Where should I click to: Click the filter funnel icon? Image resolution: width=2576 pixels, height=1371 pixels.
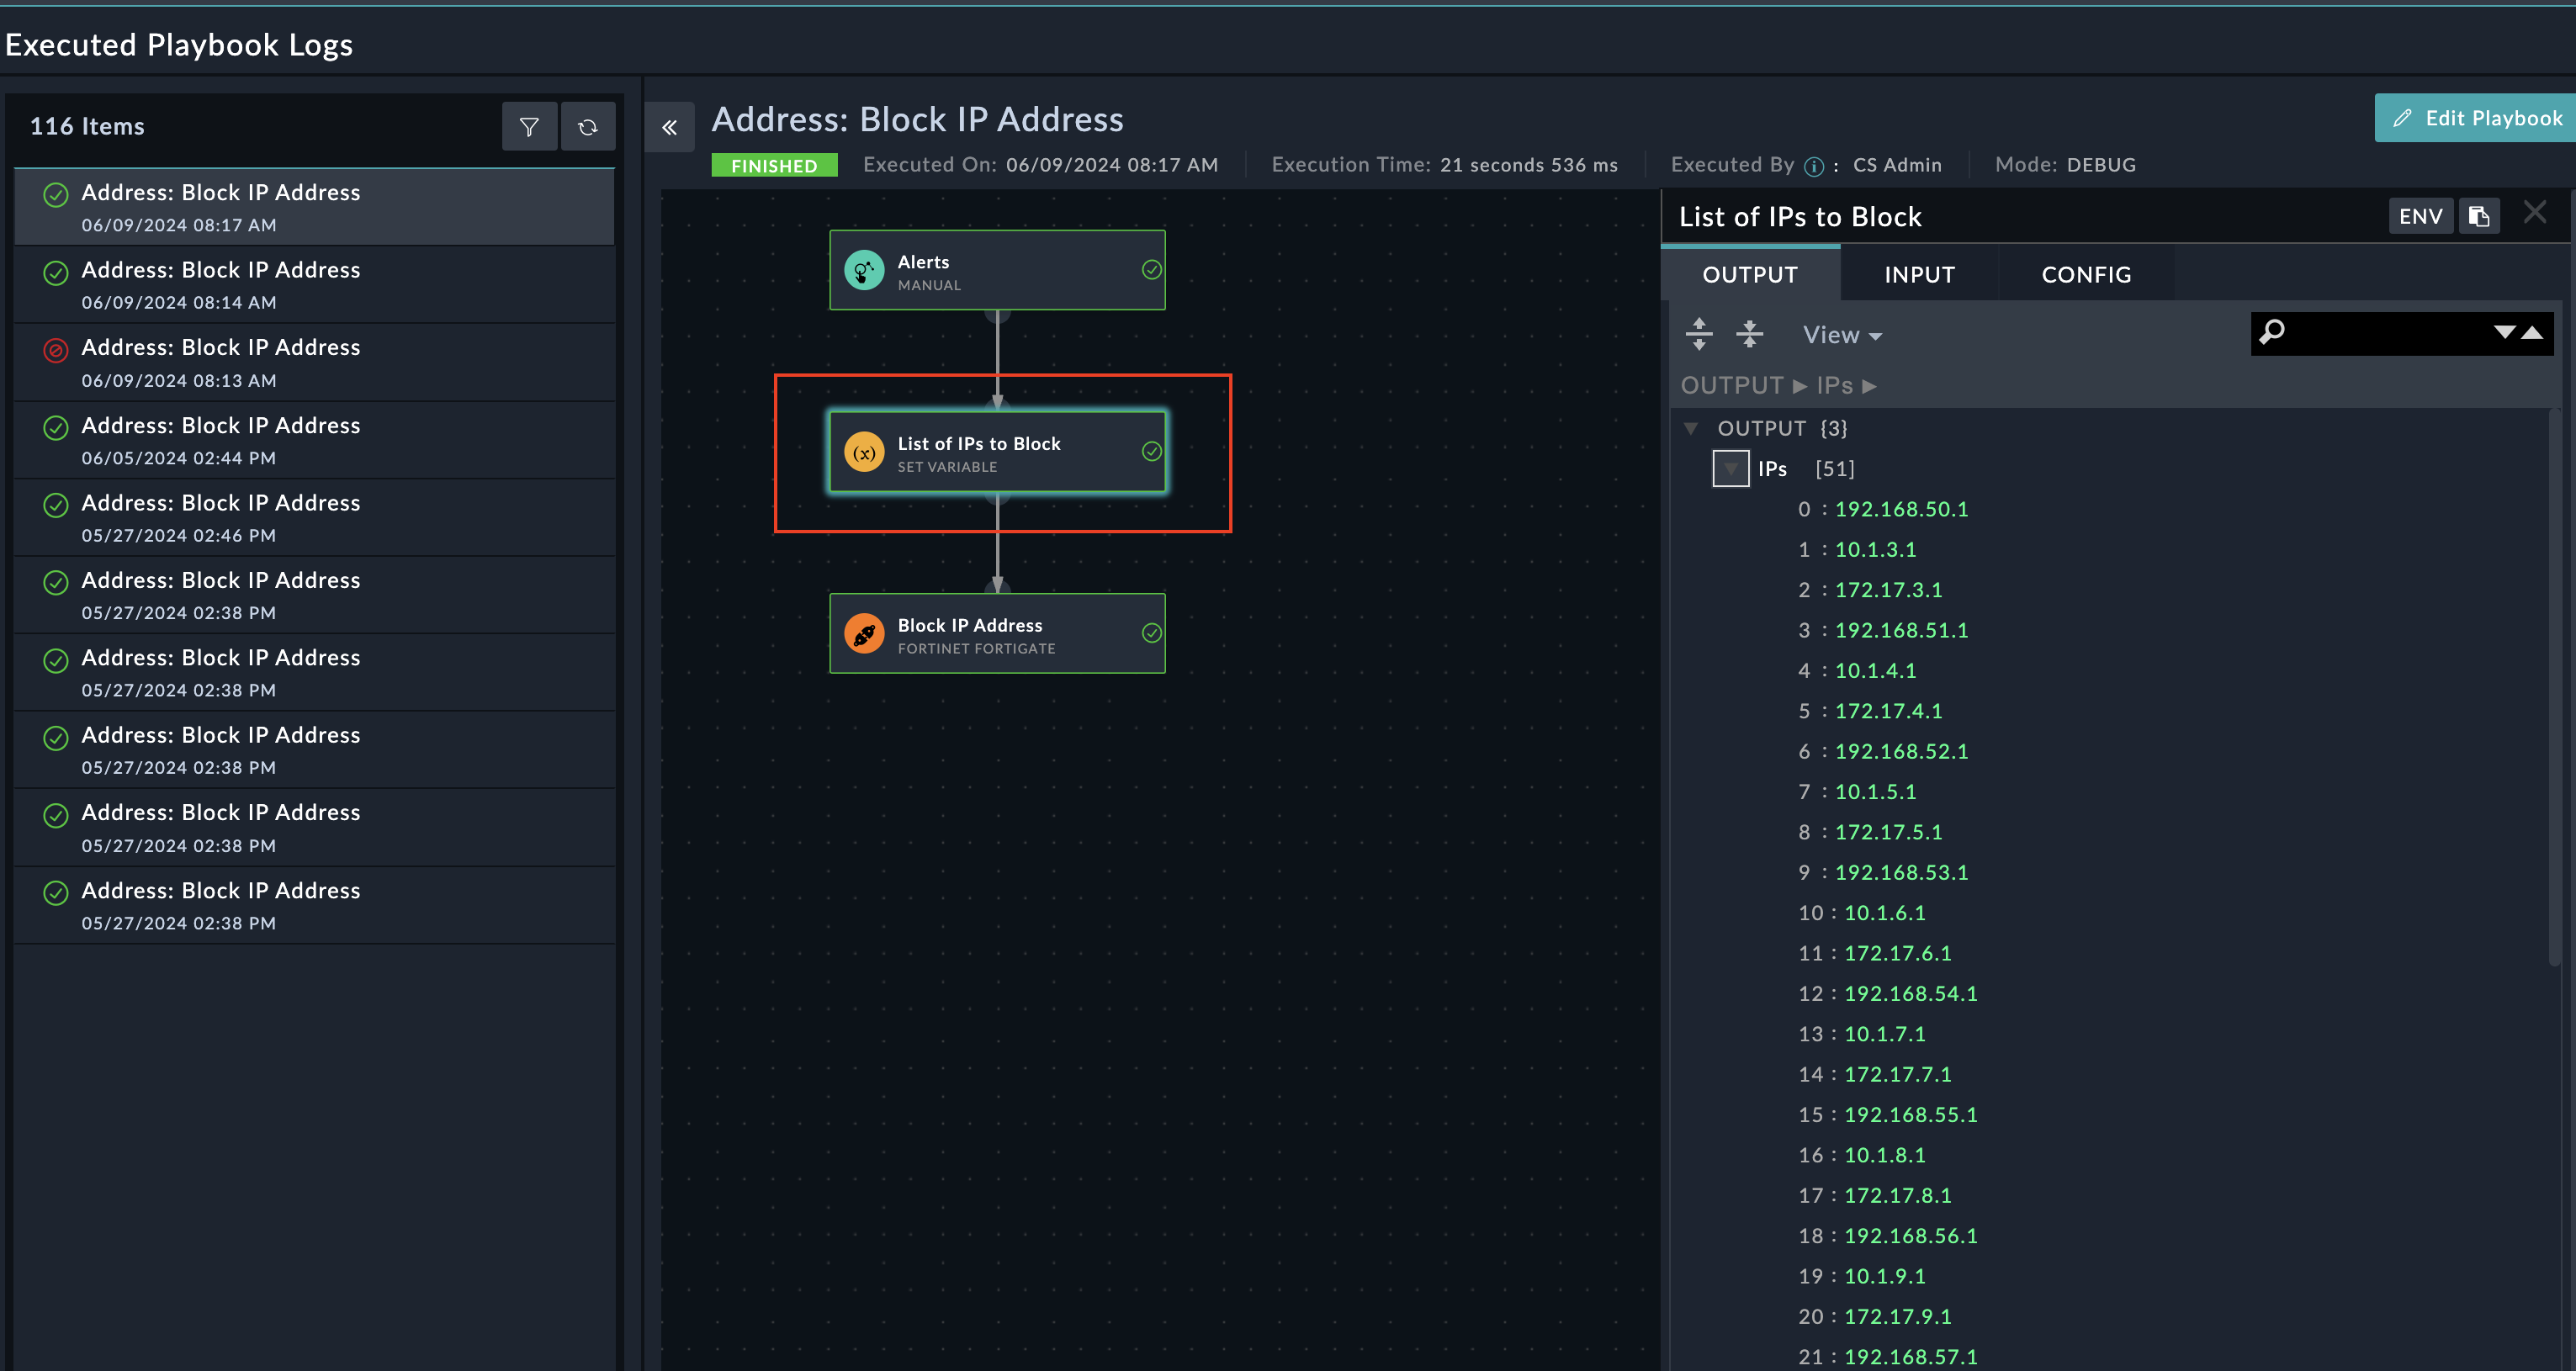tap(529, 127)
